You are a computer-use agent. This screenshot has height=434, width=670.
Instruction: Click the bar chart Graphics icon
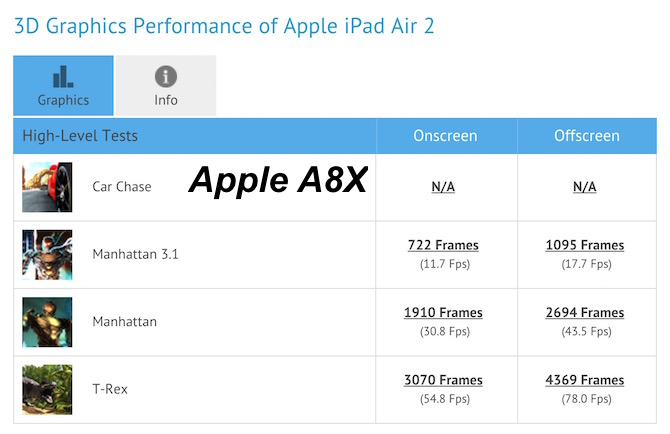point(63,77)
